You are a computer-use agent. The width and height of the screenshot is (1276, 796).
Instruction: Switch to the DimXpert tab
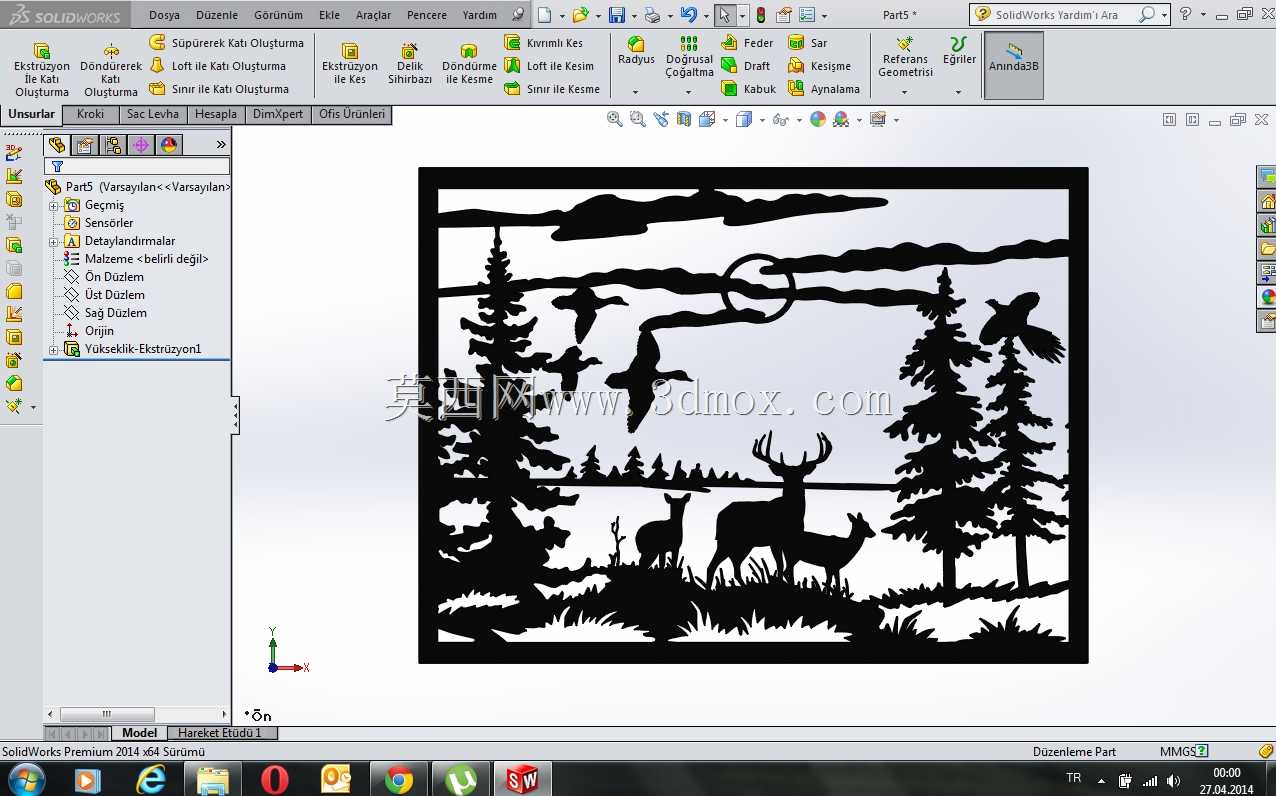[278, 114]
